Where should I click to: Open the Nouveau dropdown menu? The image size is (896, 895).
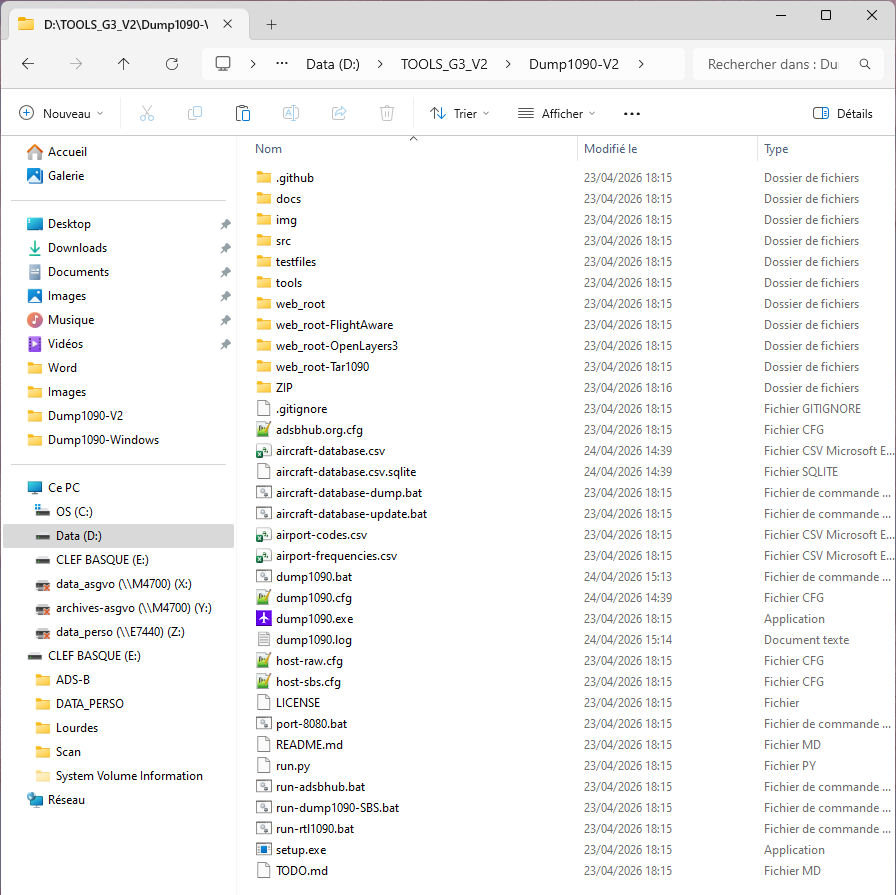(x=61, y=113)
